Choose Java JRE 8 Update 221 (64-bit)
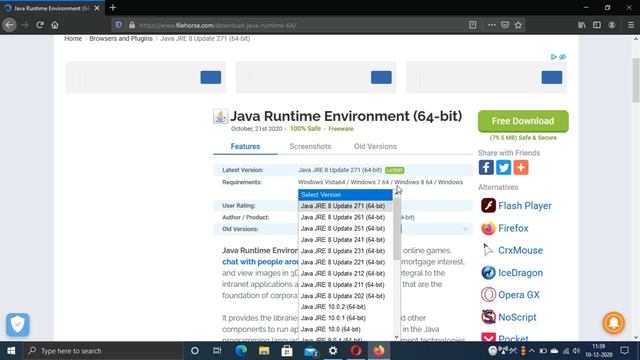 (x=345, y=262)
